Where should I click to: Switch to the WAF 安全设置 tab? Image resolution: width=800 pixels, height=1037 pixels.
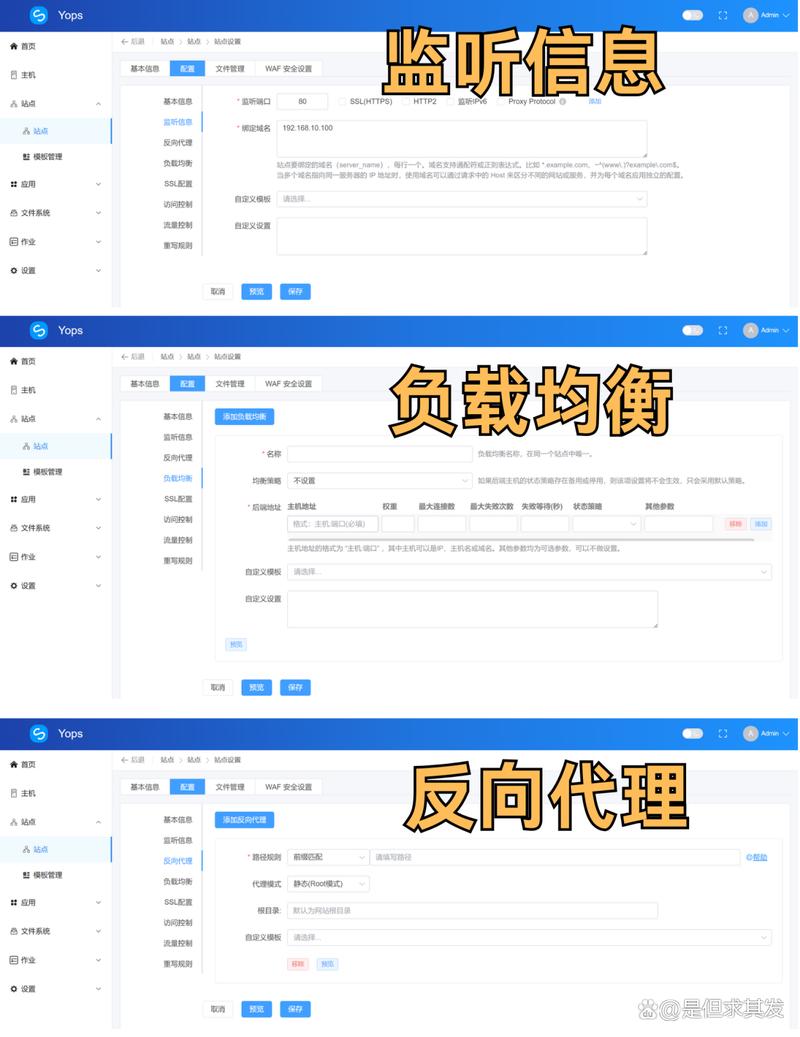[x=288, y=69]
